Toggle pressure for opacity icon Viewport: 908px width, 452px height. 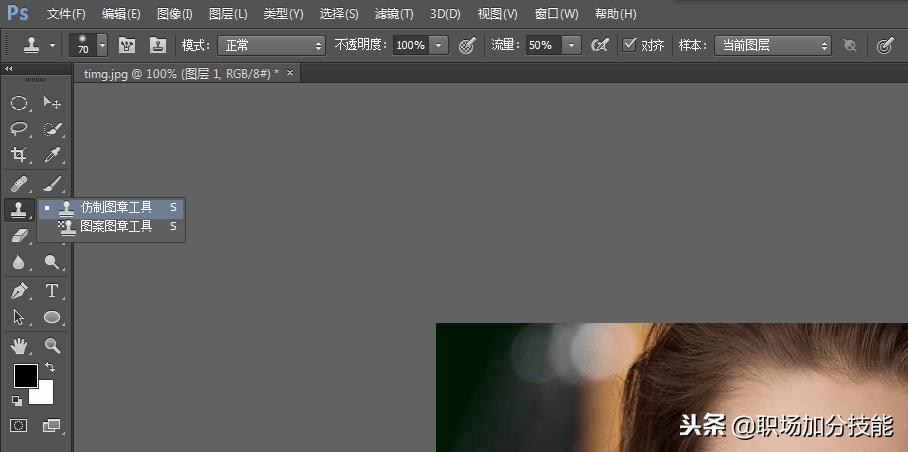(x=467, y=45)
